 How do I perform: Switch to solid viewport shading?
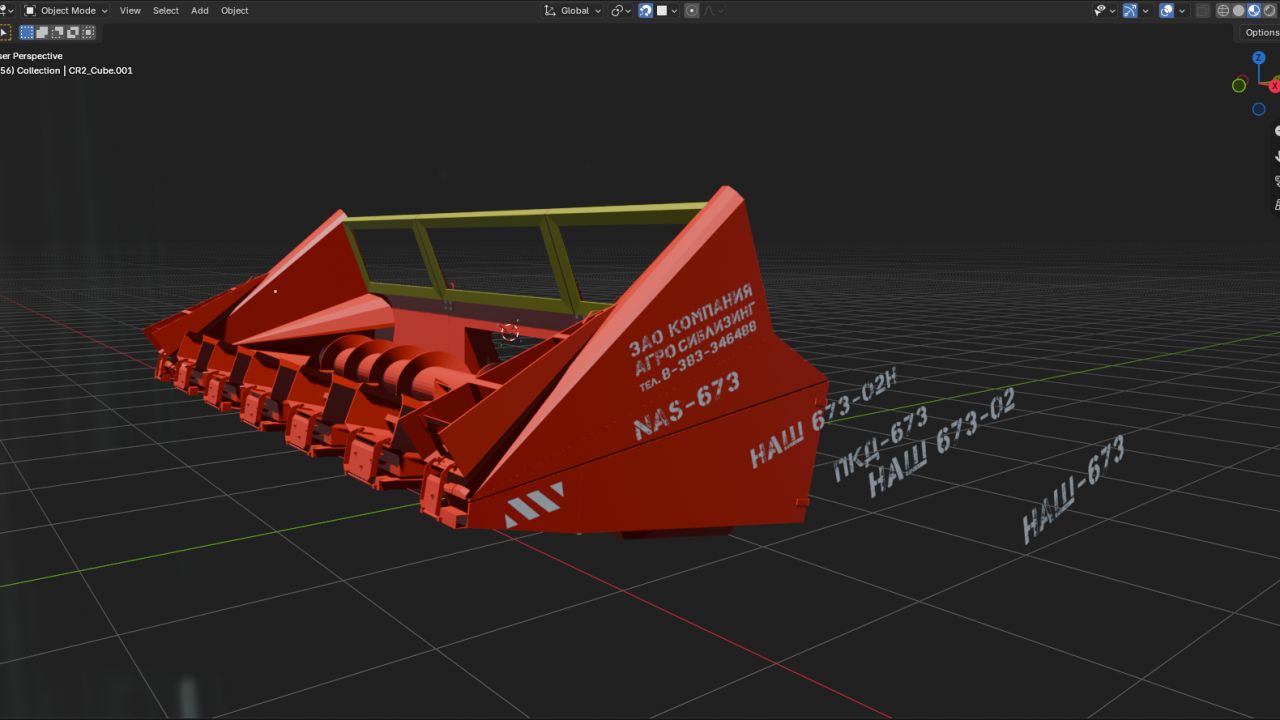(1239, 10)
